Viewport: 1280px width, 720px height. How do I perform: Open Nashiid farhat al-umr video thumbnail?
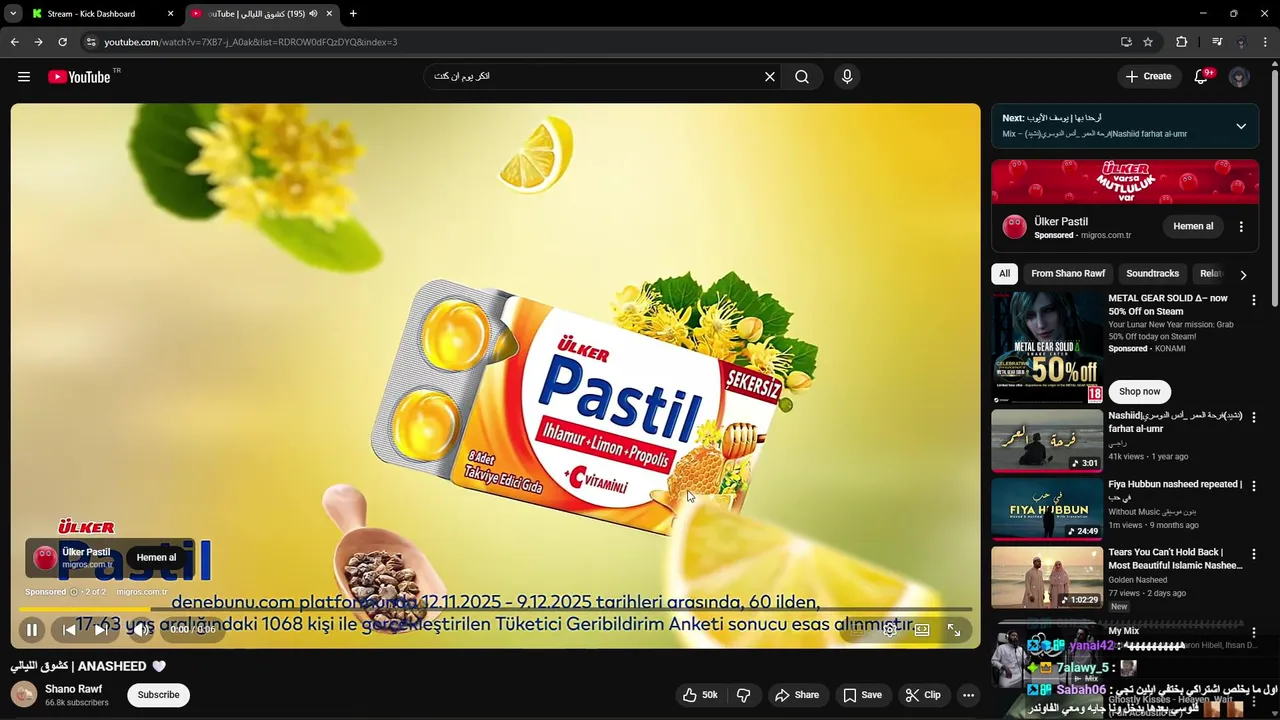click(x=1047, y=440)
